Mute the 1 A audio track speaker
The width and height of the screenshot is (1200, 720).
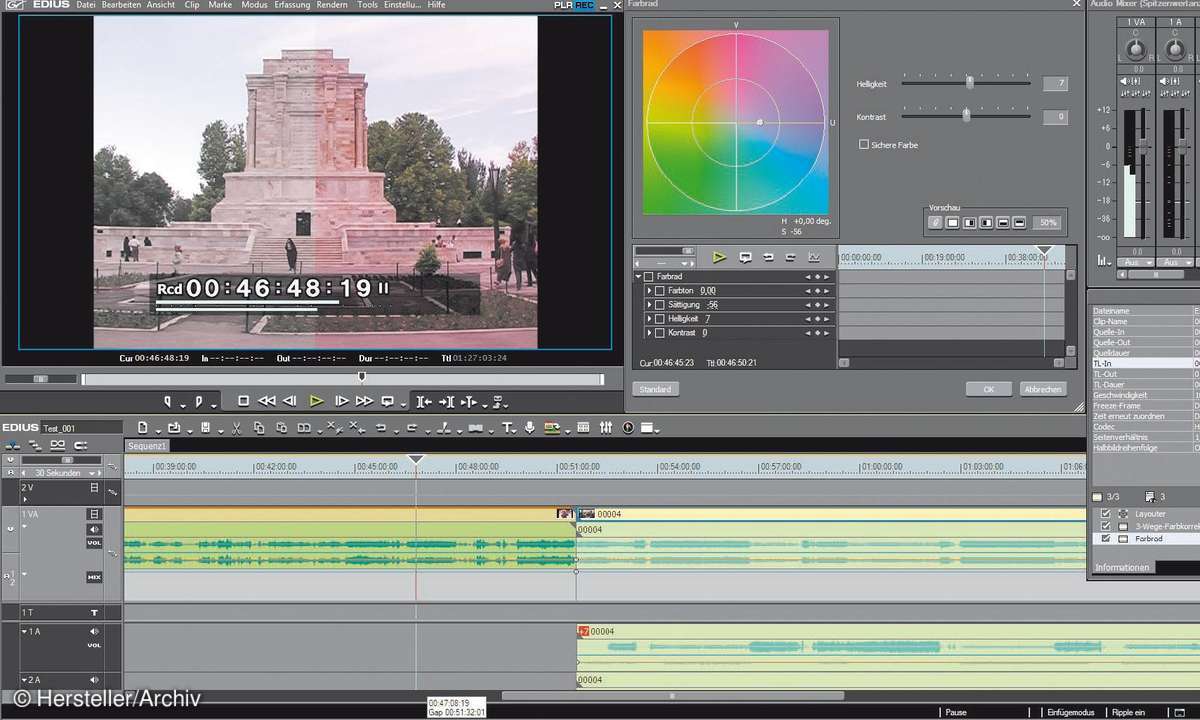point(94,632)
